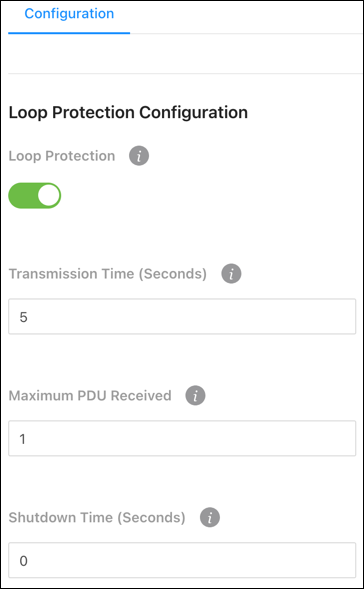Click the Transmission Time (Seconds) label
The width and height of the screenshot is (364, 589).
point(108,274)
